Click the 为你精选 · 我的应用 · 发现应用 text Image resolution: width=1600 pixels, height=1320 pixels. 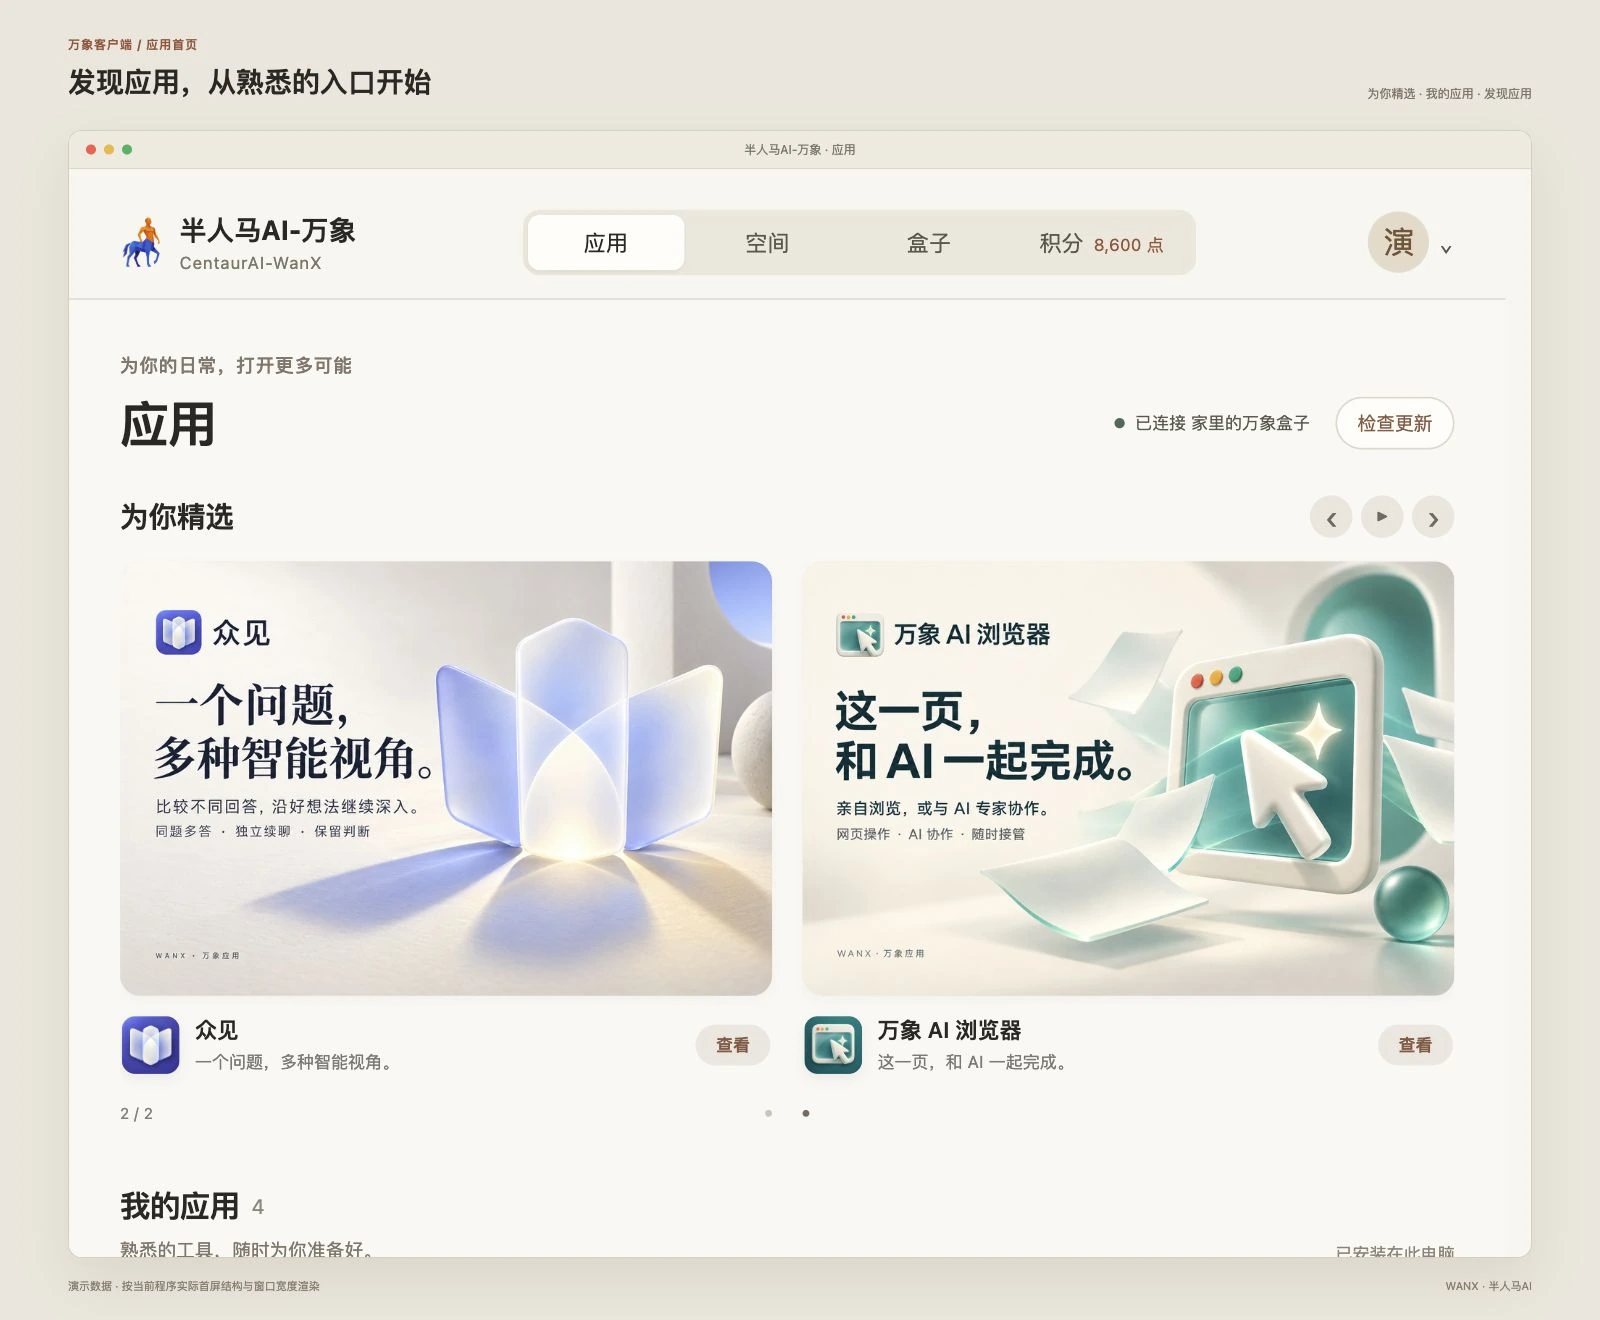pyautogui.click(x=1449, y=94)
